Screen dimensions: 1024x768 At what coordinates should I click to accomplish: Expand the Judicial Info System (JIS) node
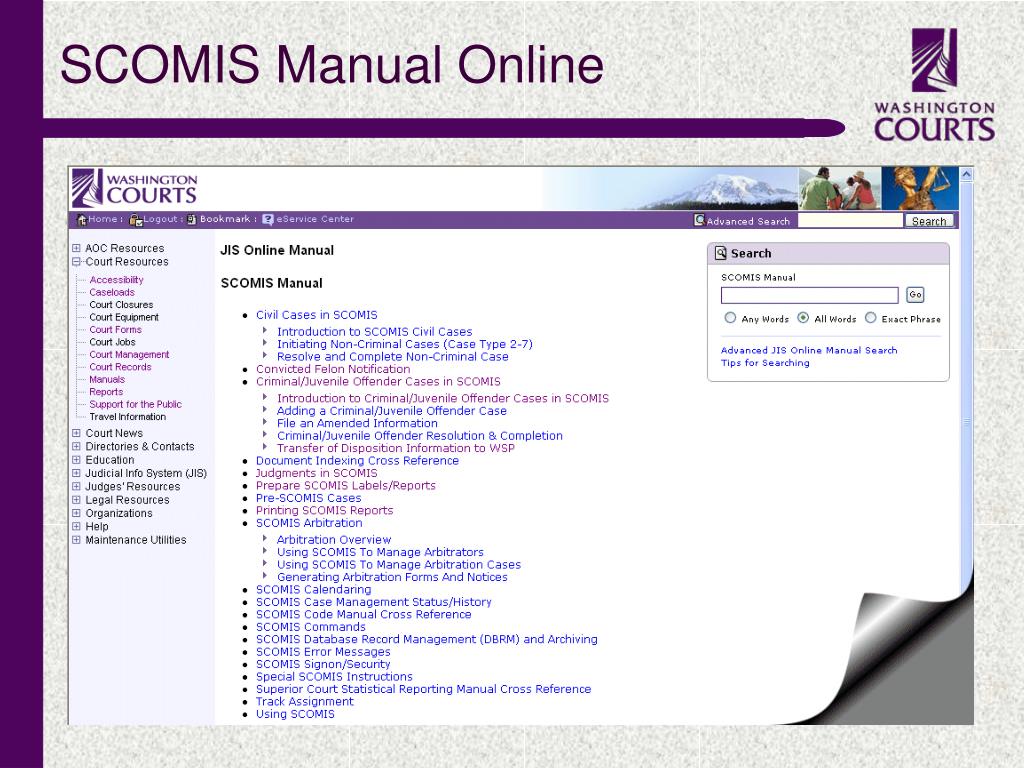[x=76, y=473]
